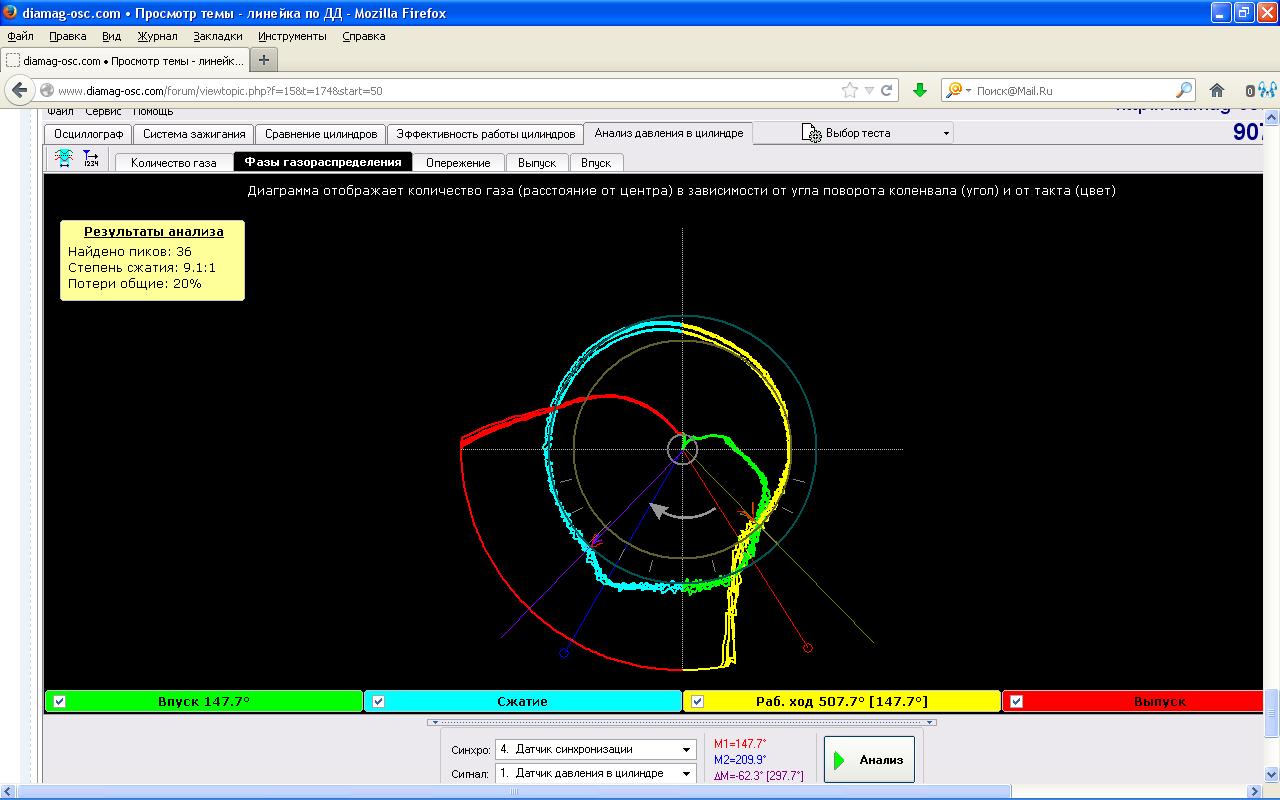The width and height of the screenshot is (1280, 800).
Task: Click the 1234 cylinder order icon
Action: [x=91, y=158]
